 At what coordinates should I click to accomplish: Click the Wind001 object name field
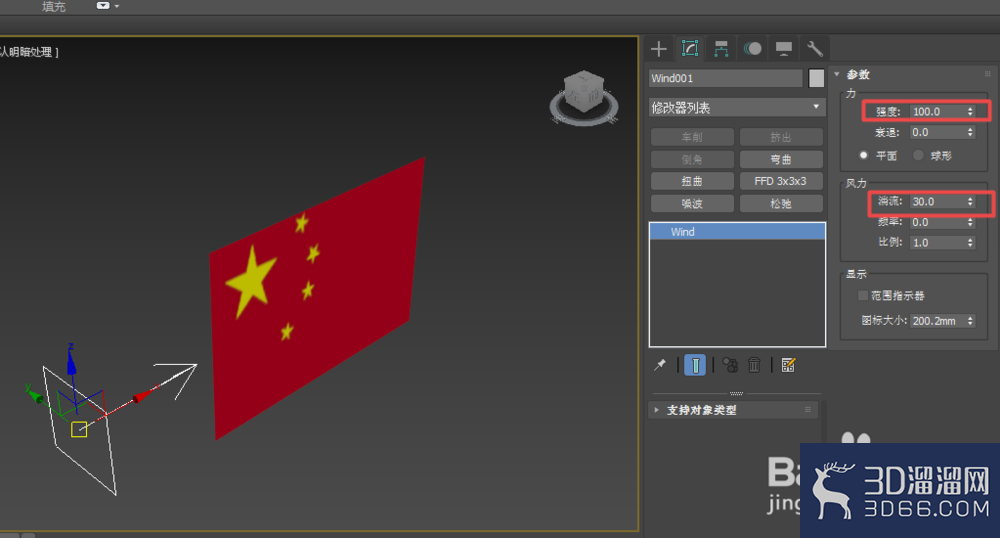click(x=726, y=78)
